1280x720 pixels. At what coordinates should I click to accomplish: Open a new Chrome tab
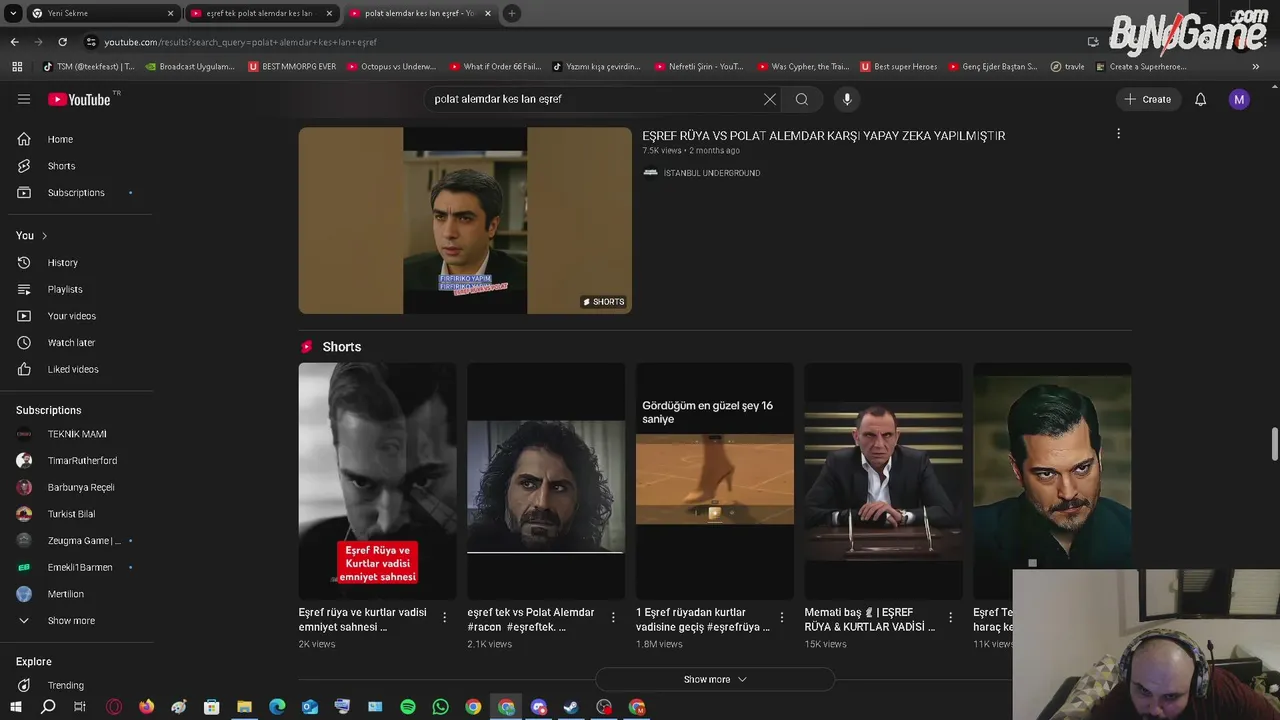511,13
